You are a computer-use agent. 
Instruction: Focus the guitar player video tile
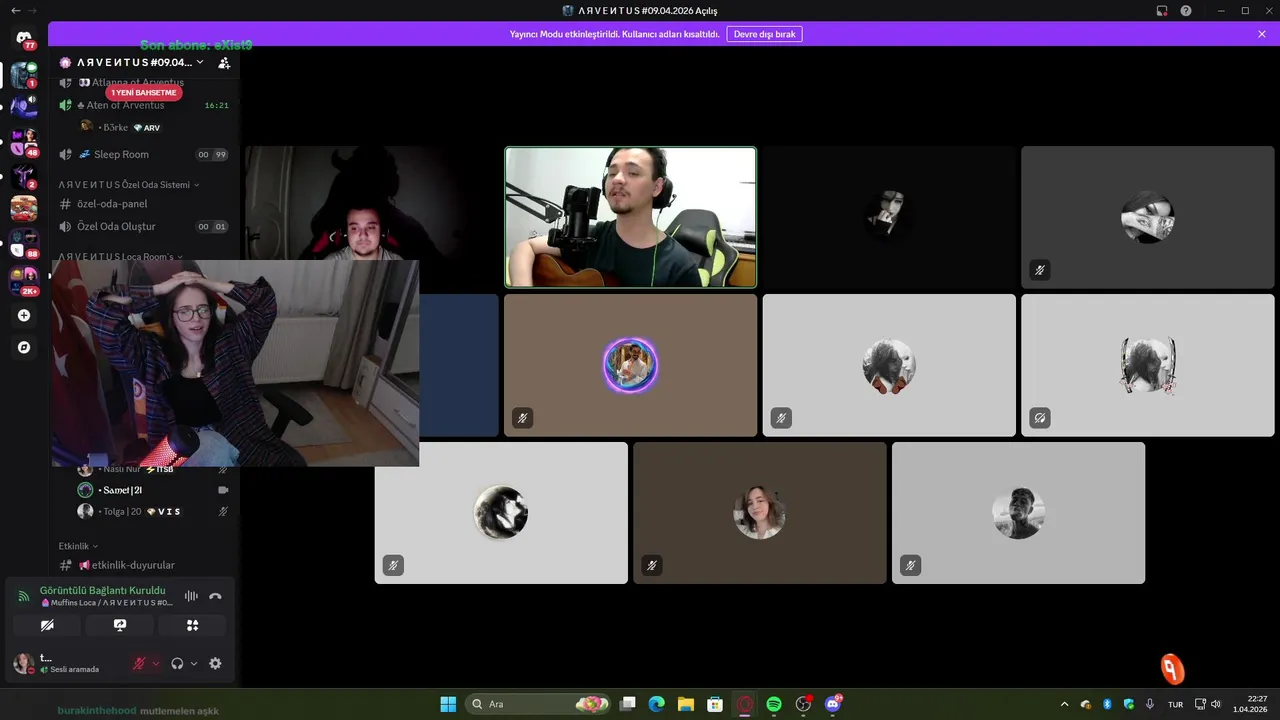click(x=630, y=217)
